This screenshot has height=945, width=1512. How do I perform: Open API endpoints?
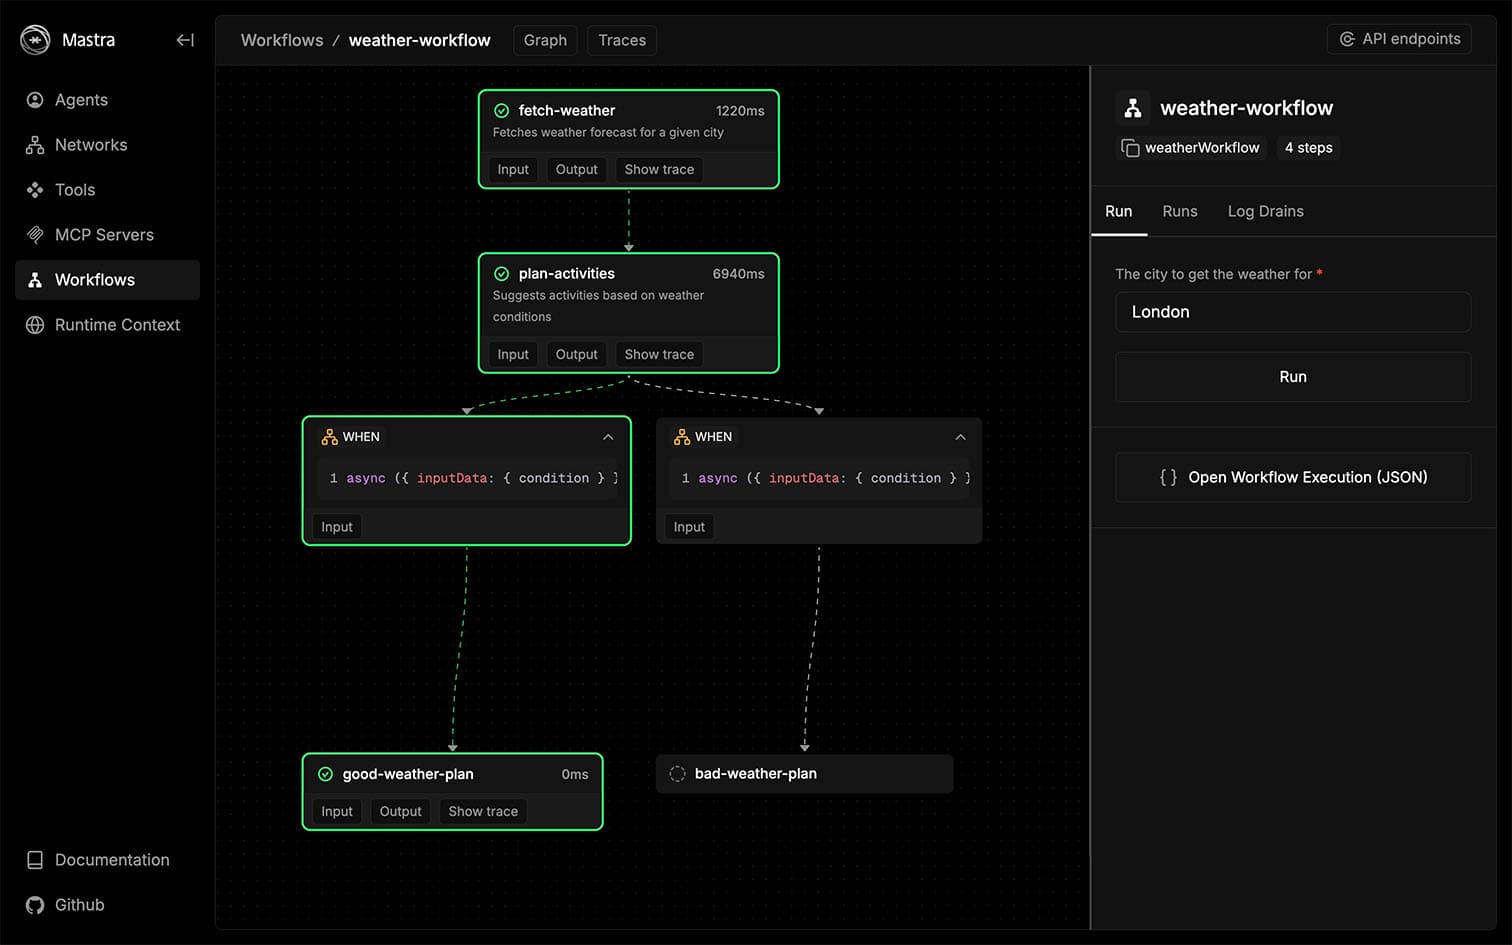[x=1399, y=39]
